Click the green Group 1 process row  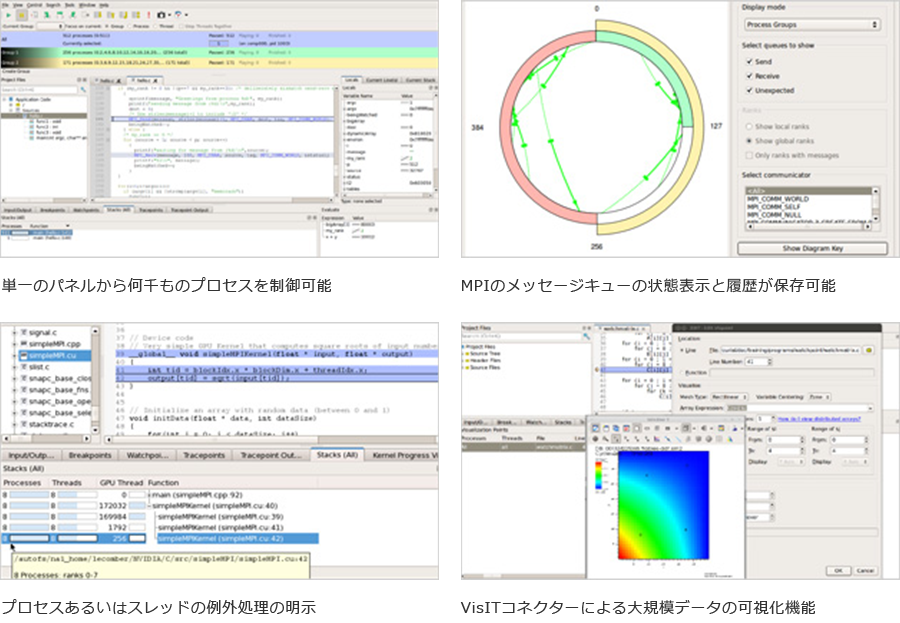219,53
